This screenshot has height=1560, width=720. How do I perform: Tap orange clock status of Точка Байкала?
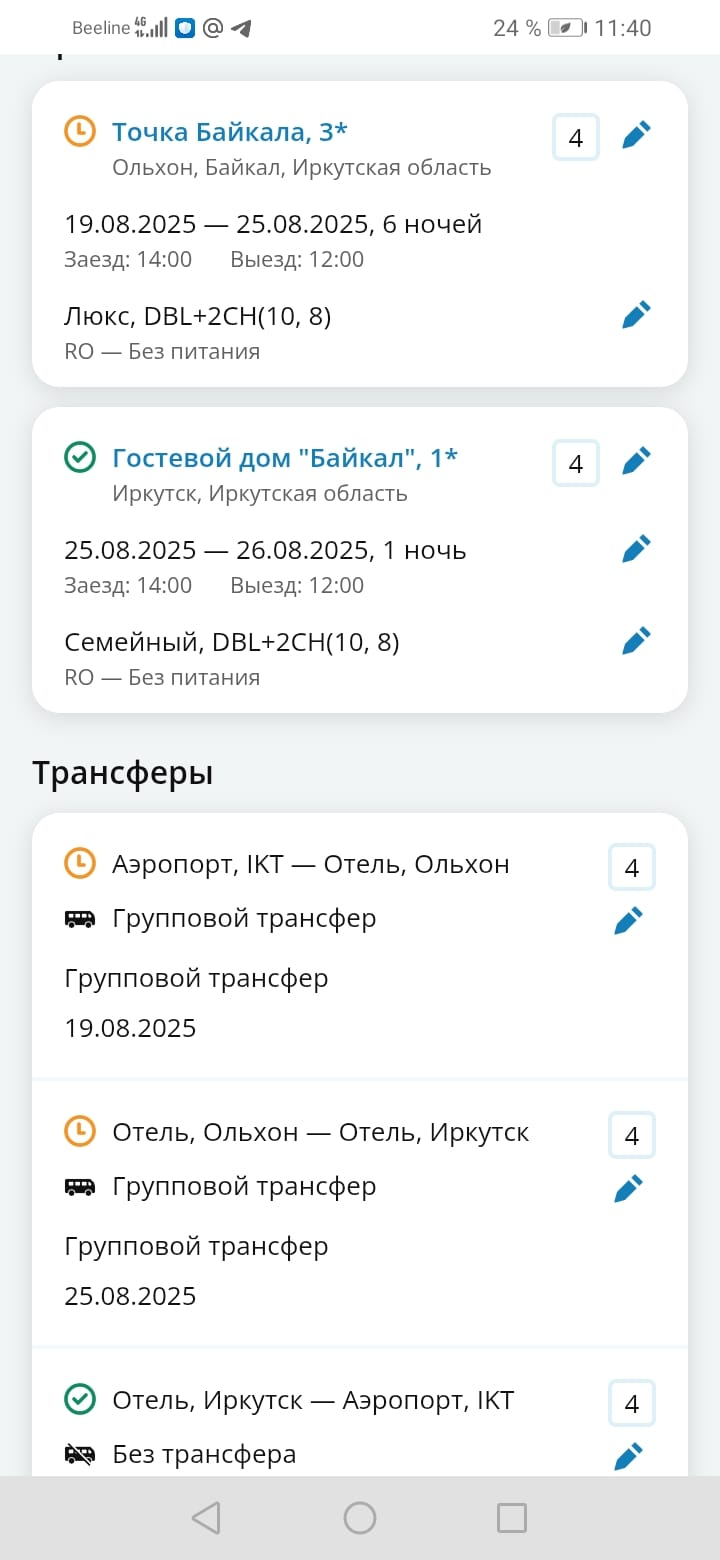click(x=80, y=131)
